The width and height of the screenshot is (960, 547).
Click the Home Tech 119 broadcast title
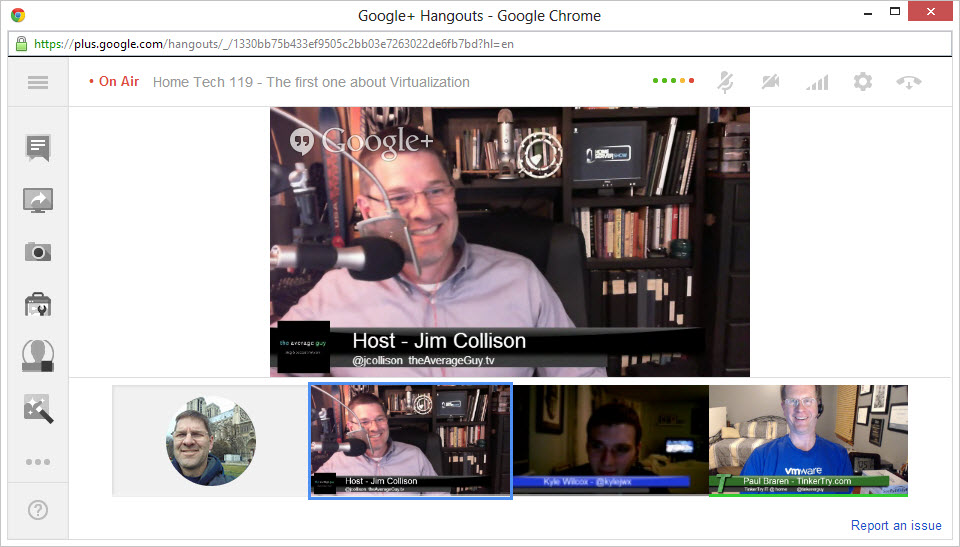[311, 82]
